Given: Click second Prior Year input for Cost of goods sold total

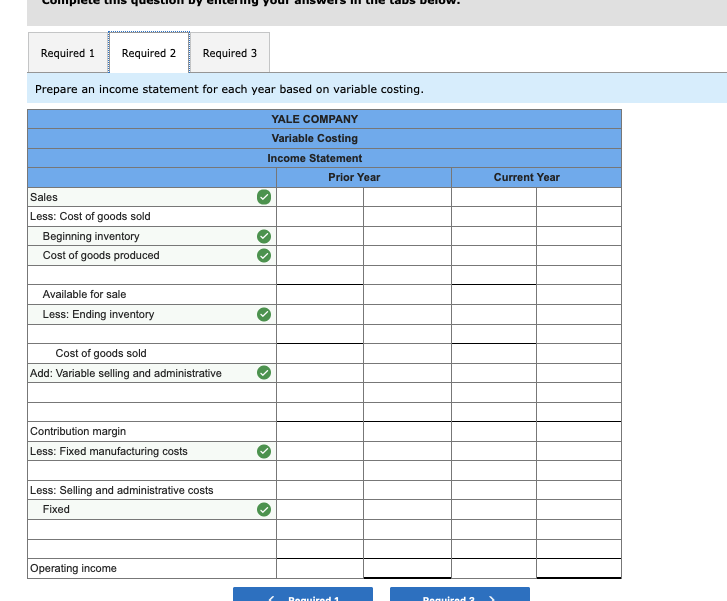Looking at the screenshot, I should point(408,353).
